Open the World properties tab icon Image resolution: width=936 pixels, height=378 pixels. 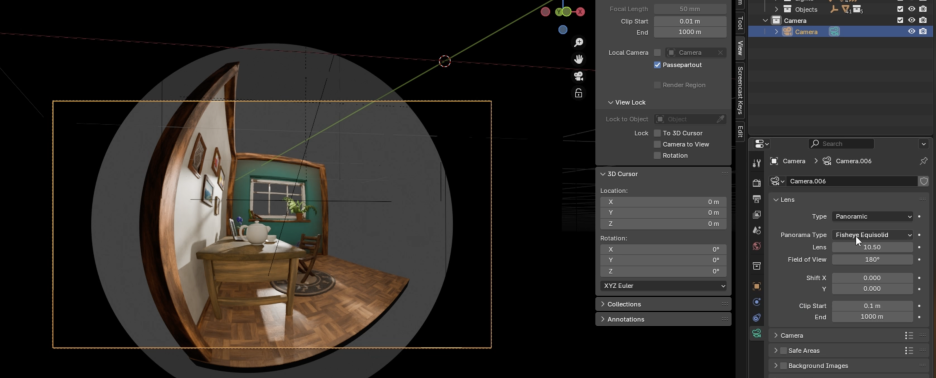tap(757, 245)
